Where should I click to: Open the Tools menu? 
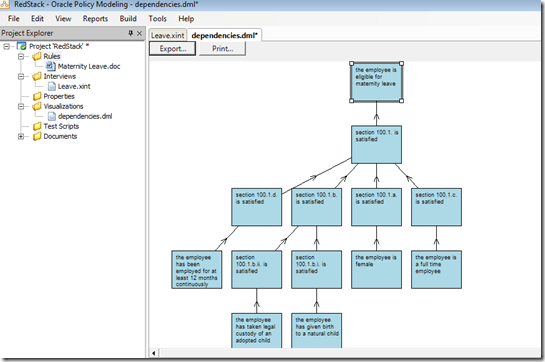click(157, 18)
